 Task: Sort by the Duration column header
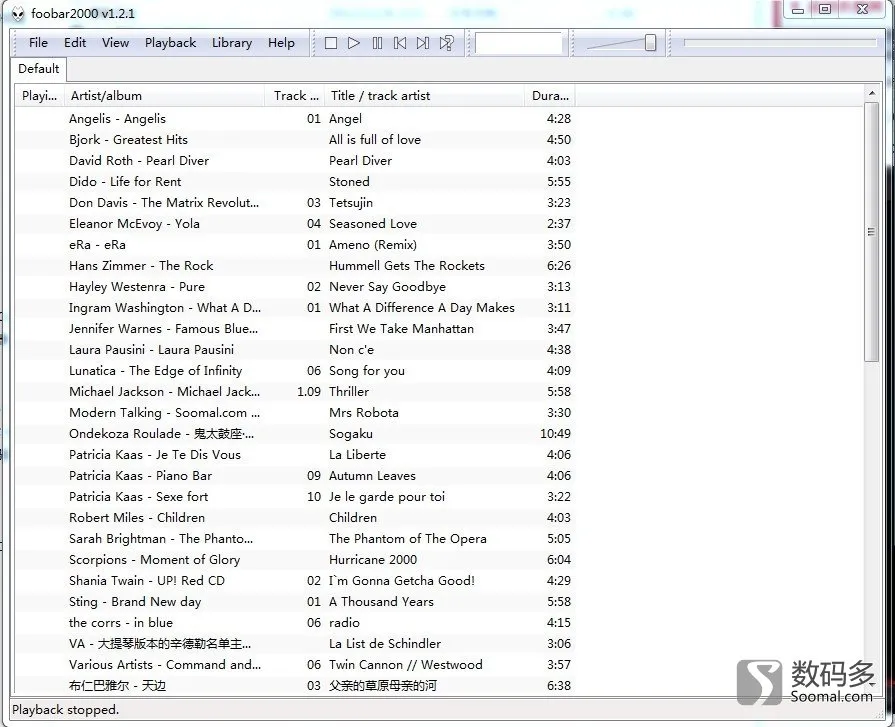tap(550, 96)
